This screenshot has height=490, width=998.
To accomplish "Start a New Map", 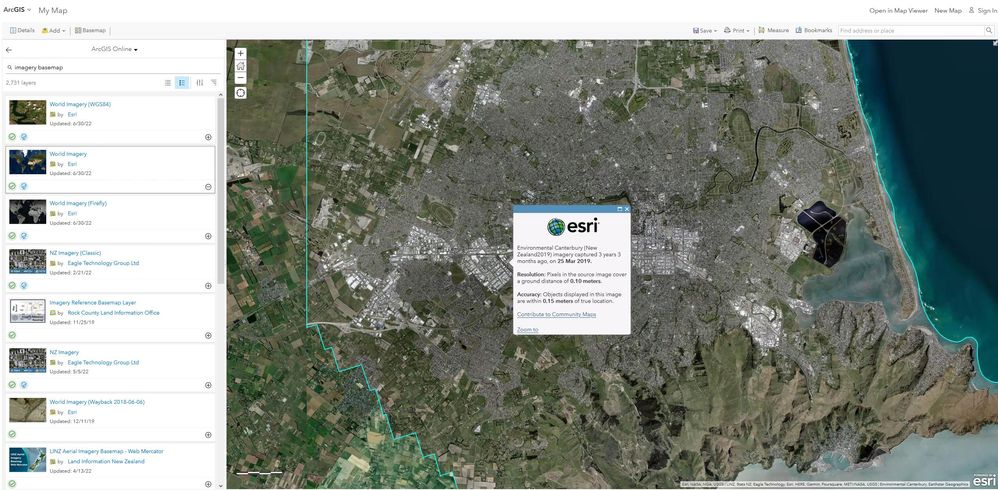I will (x=948, y=11).
